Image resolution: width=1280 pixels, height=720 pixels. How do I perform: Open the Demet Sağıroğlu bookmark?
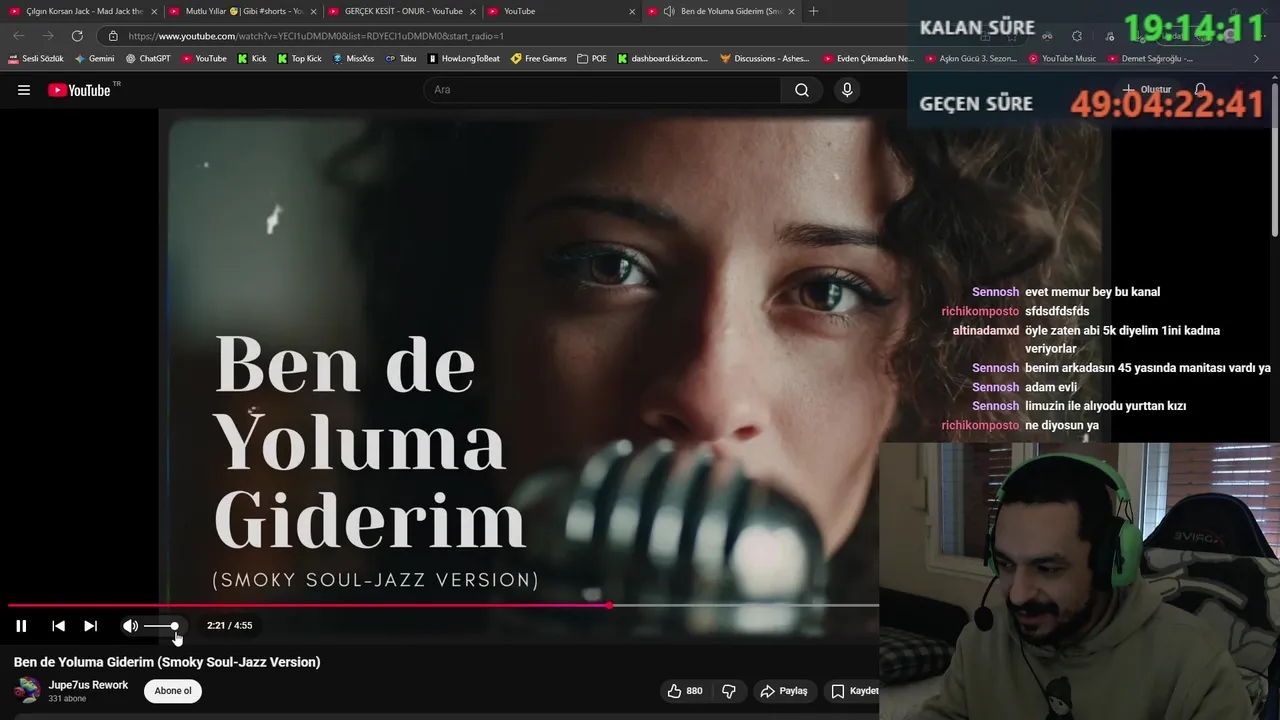(1150, 59)
